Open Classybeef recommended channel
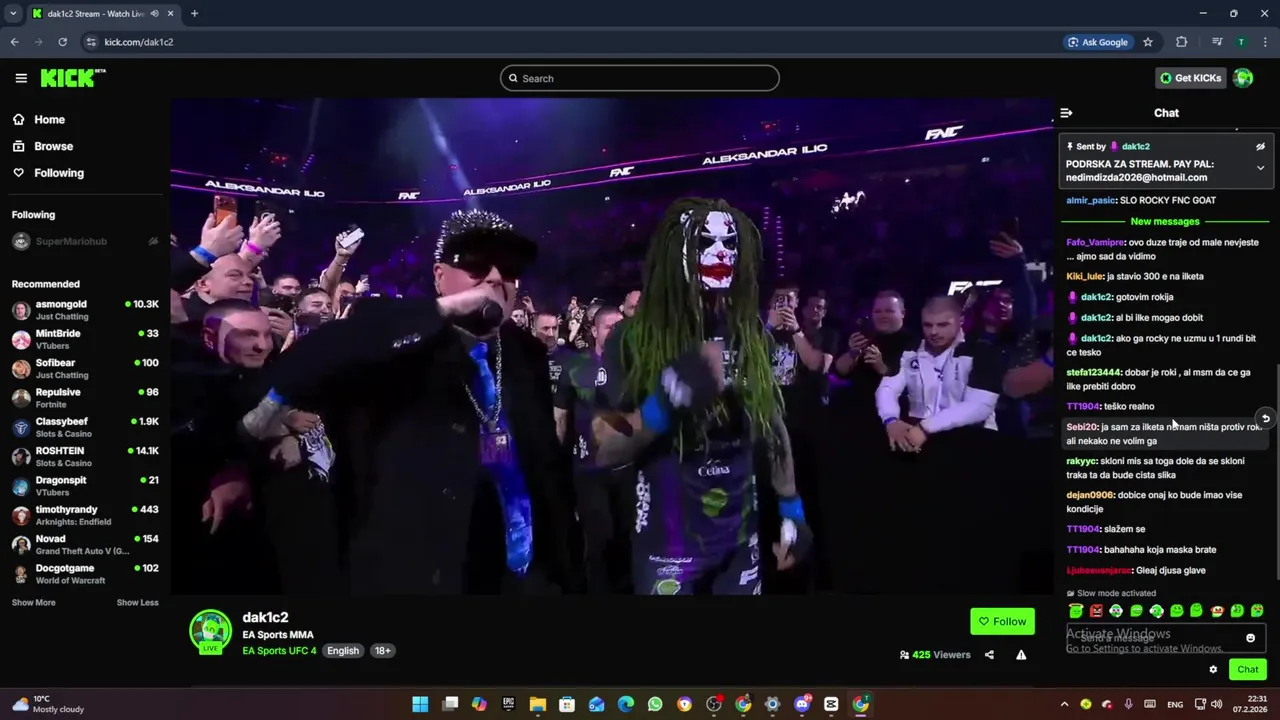1280x720 pixels. [85, 427]
